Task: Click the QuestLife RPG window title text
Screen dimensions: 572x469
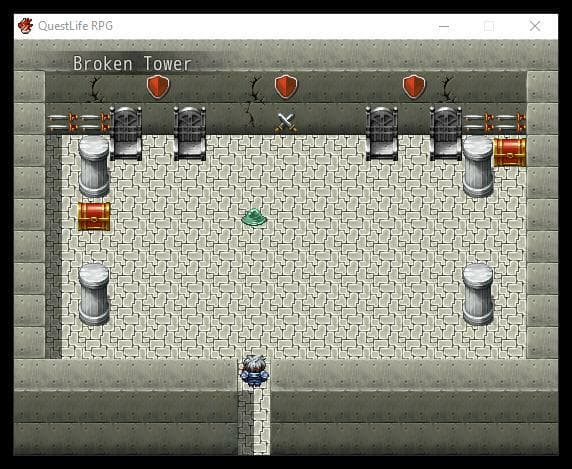Action: [x=76, y=26]
